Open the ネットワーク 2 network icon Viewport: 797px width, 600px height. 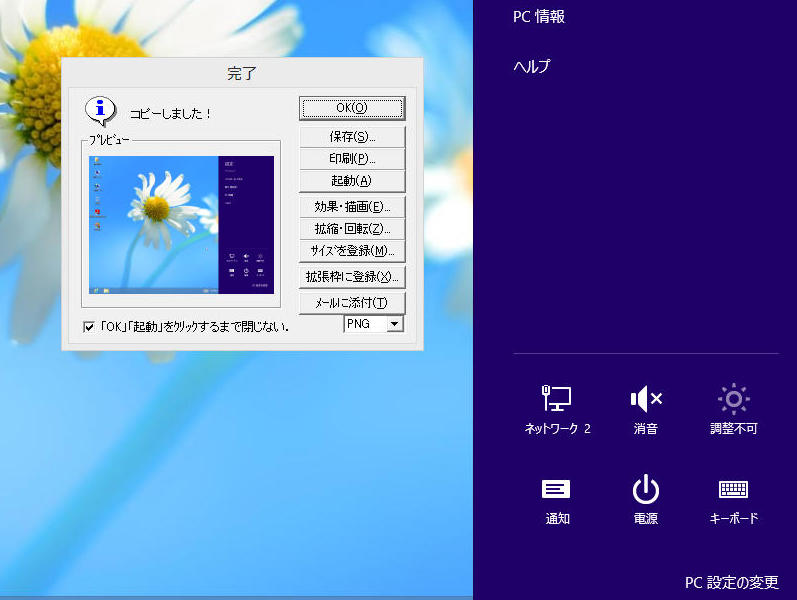pos(557,400)
